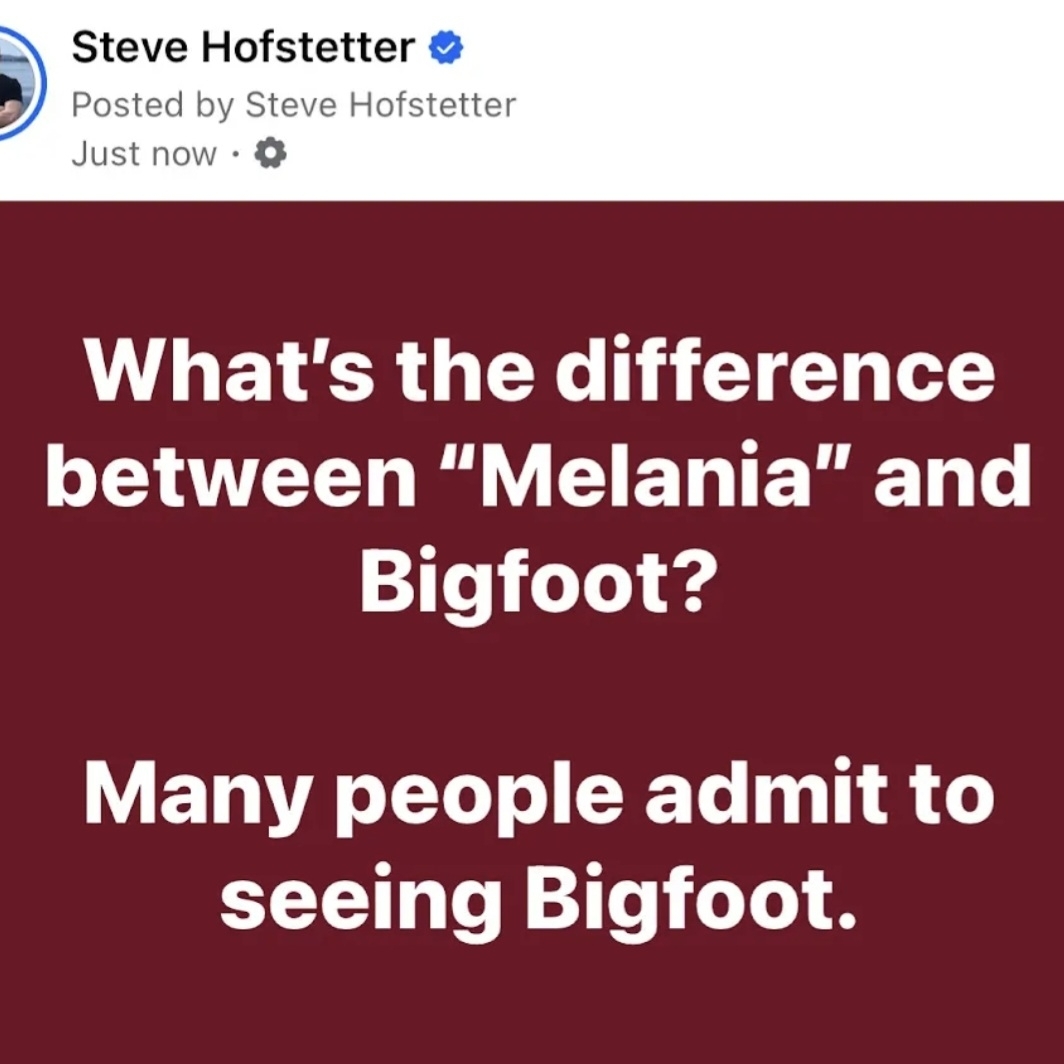Click the 'Posted by Steve Hofstetter' byline

[293, 104]
